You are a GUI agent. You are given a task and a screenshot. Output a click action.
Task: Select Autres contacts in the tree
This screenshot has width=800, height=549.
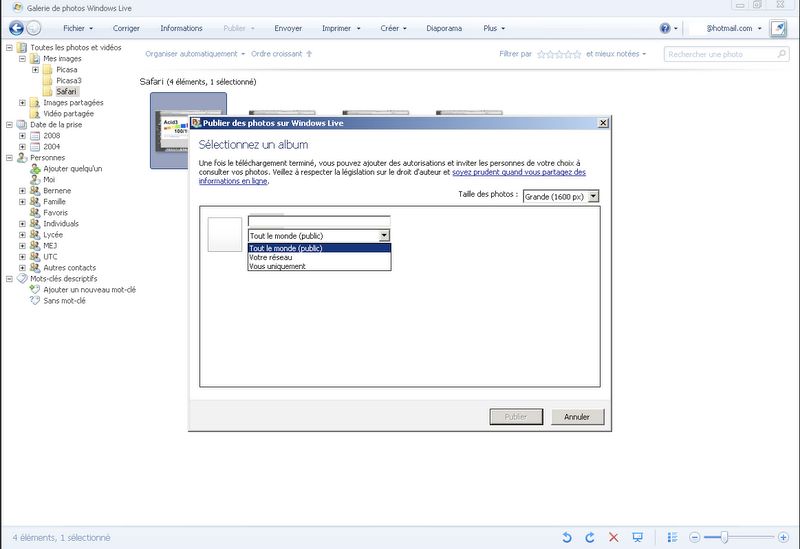coord(69,267)
